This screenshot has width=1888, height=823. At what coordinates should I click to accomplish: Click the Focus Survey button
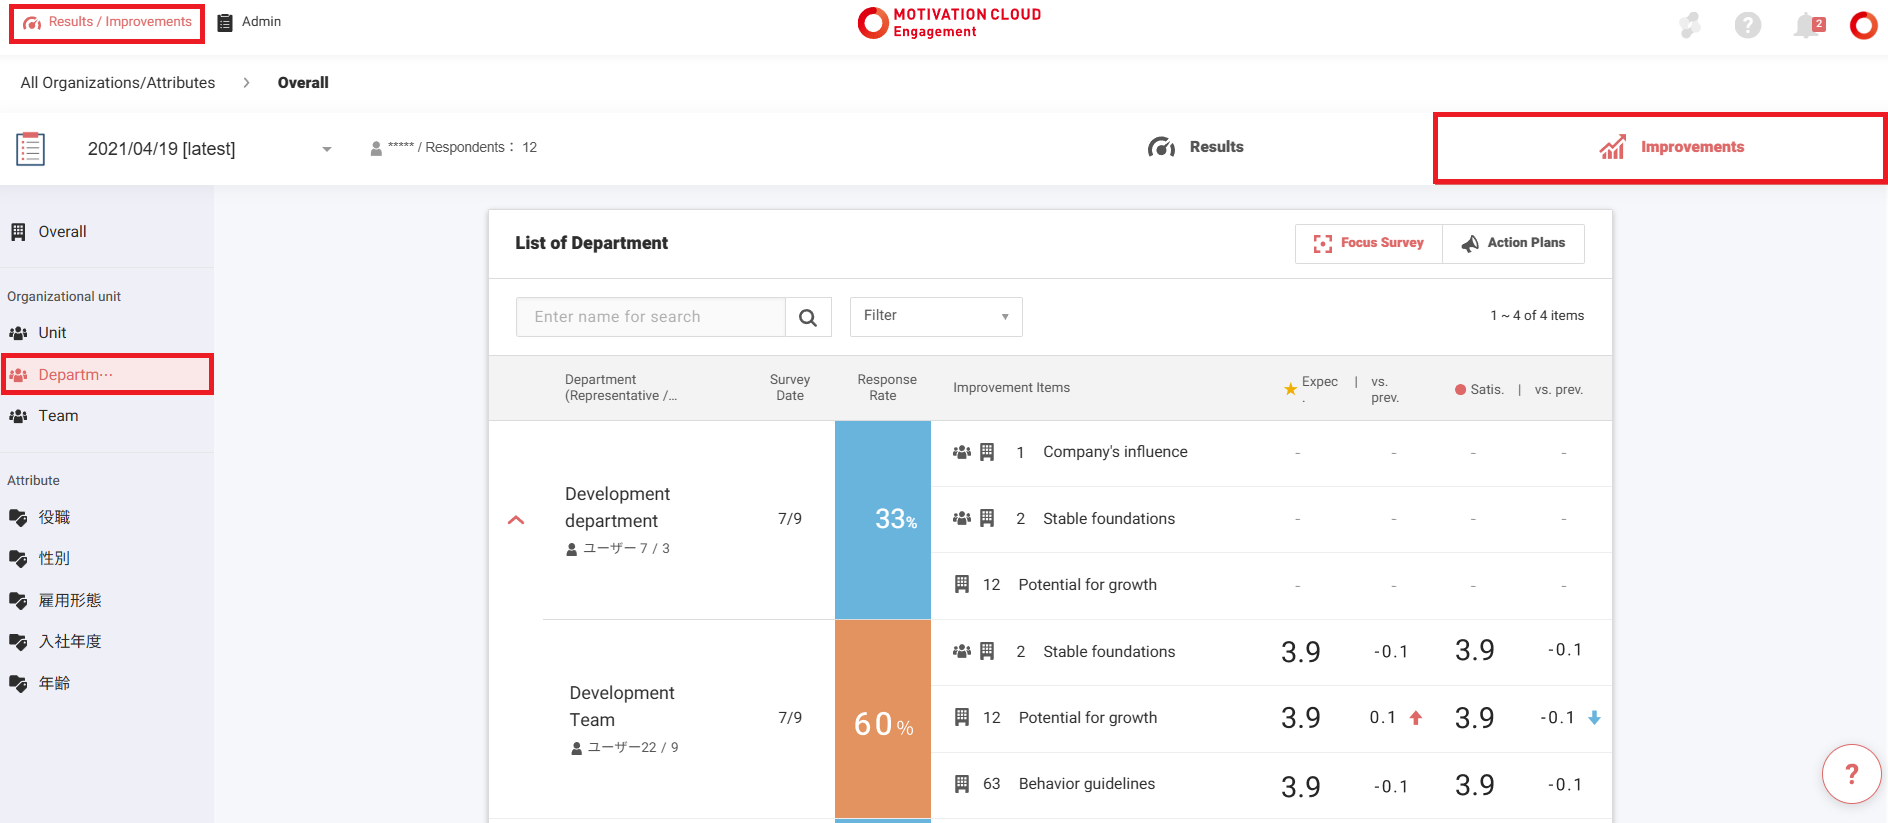pyautogui.click(x=1368, y=243)
